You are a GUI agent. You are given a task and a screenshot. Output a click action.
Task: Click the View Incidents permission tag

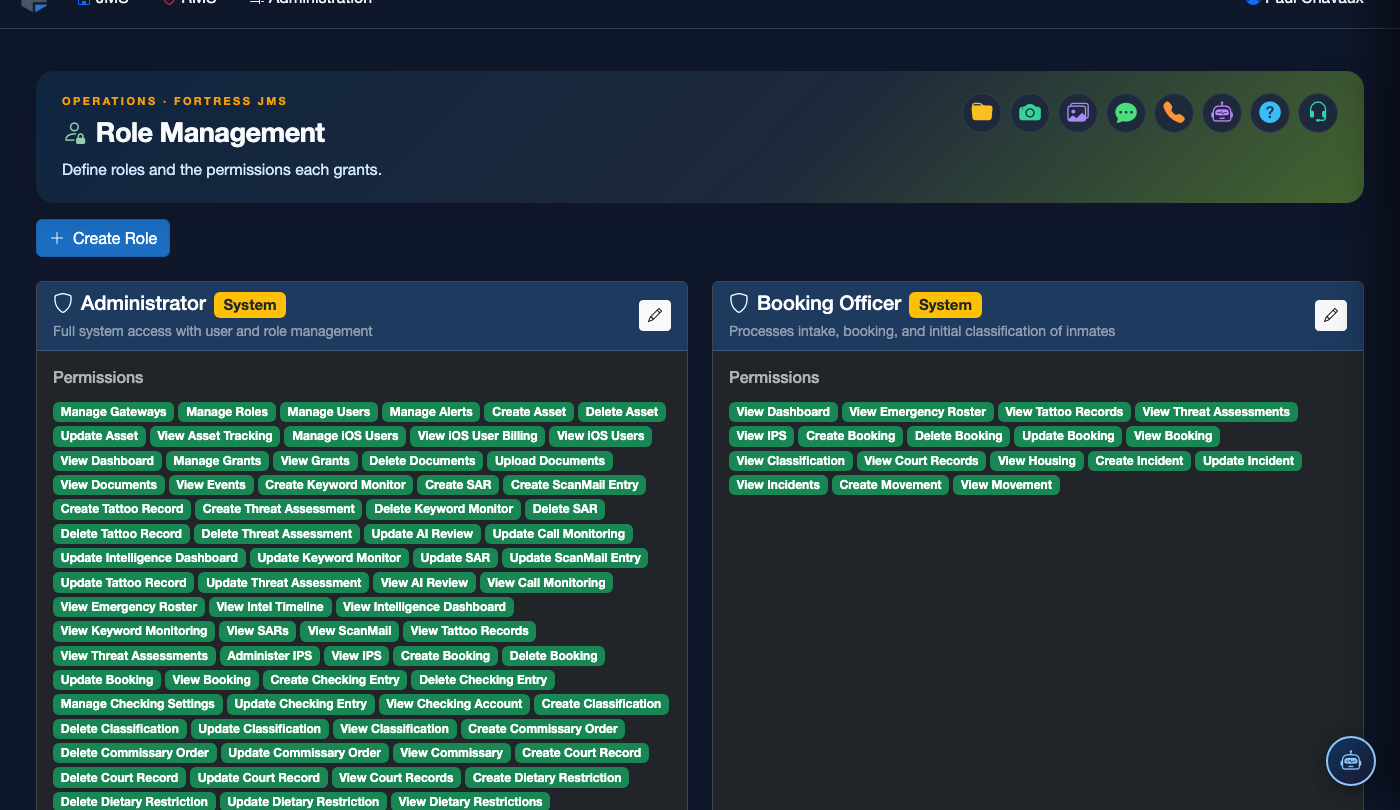point(778,485)
